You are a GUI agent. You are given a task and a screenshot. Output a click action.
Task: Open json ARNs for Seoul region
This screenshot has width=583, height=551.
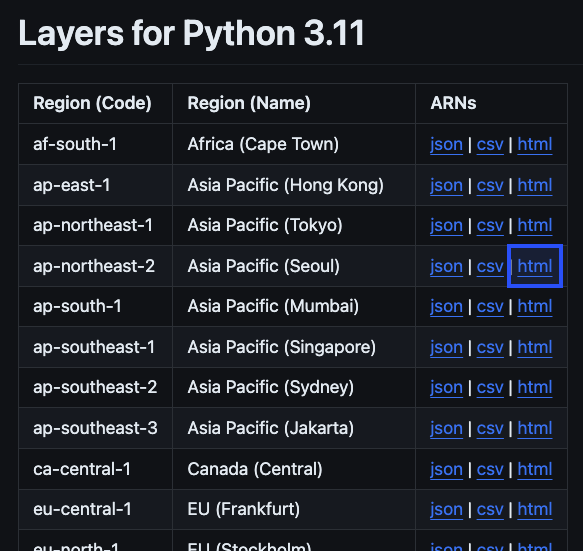pyautogui.click(x=446, y=266)
